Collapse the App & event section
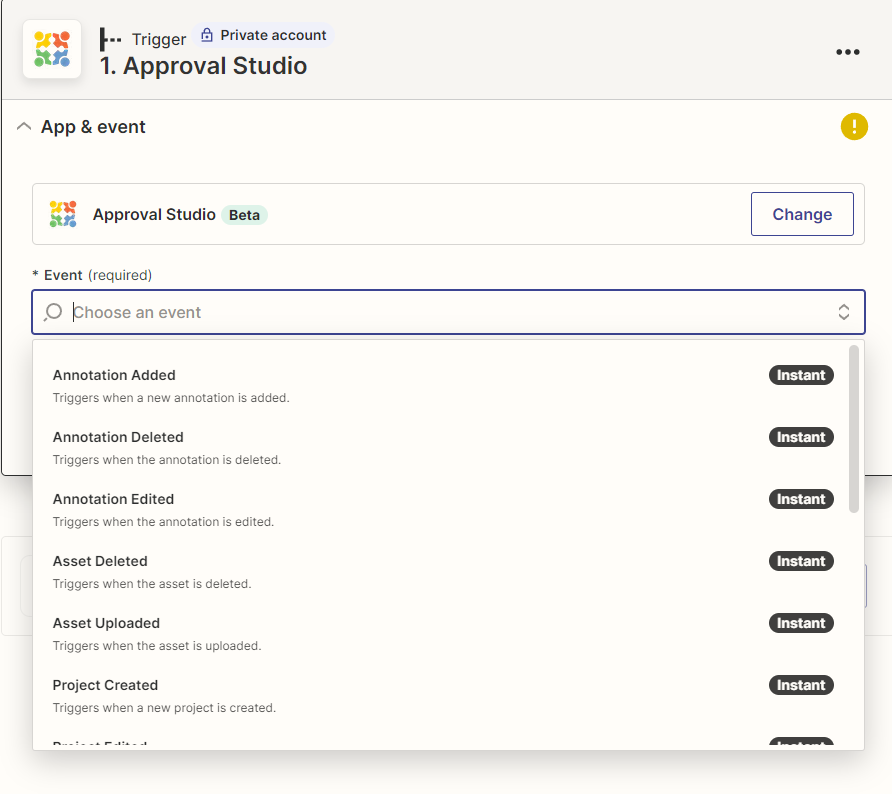This screenshot has height=794, width=892. pyautogui.click(x=25, y=127)
